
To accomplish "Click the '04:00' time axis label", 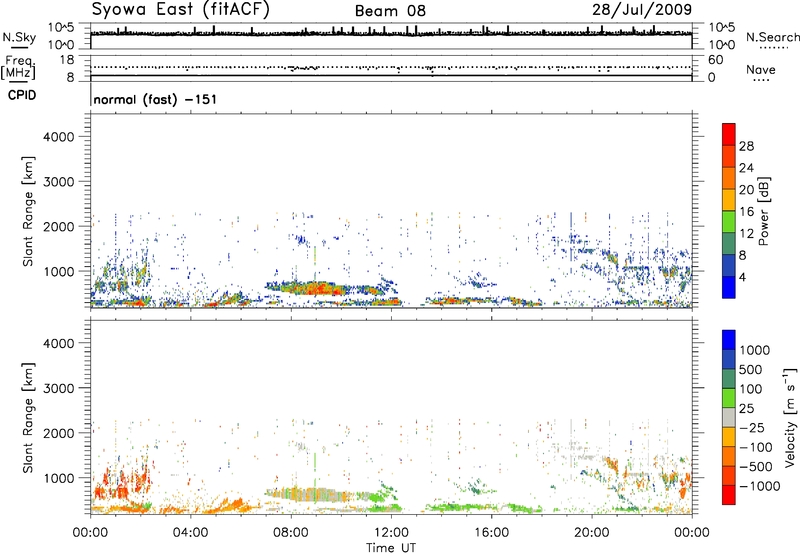I will tap(190, 533).
